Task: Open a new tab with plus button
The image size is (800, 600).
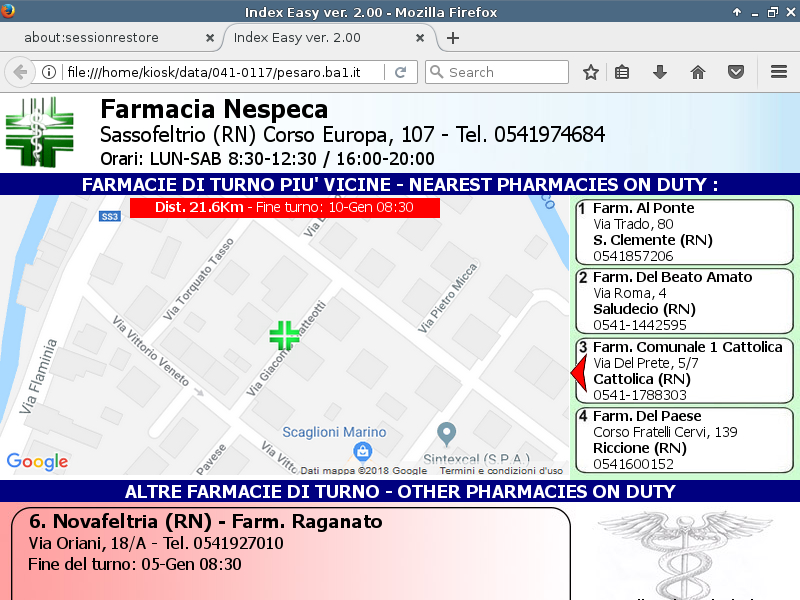Action: coord(453,38)
